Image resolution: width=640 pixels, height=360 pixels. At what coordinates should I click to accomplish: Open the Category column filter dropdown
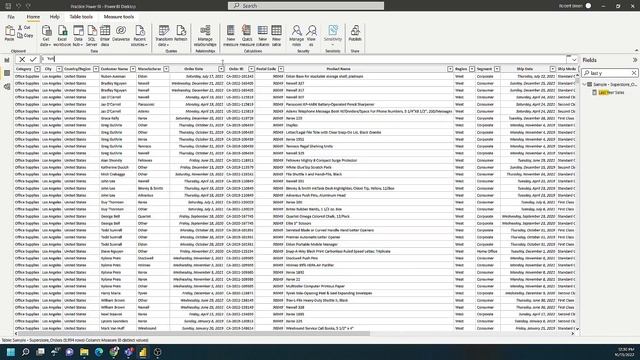tap(37, 69)
